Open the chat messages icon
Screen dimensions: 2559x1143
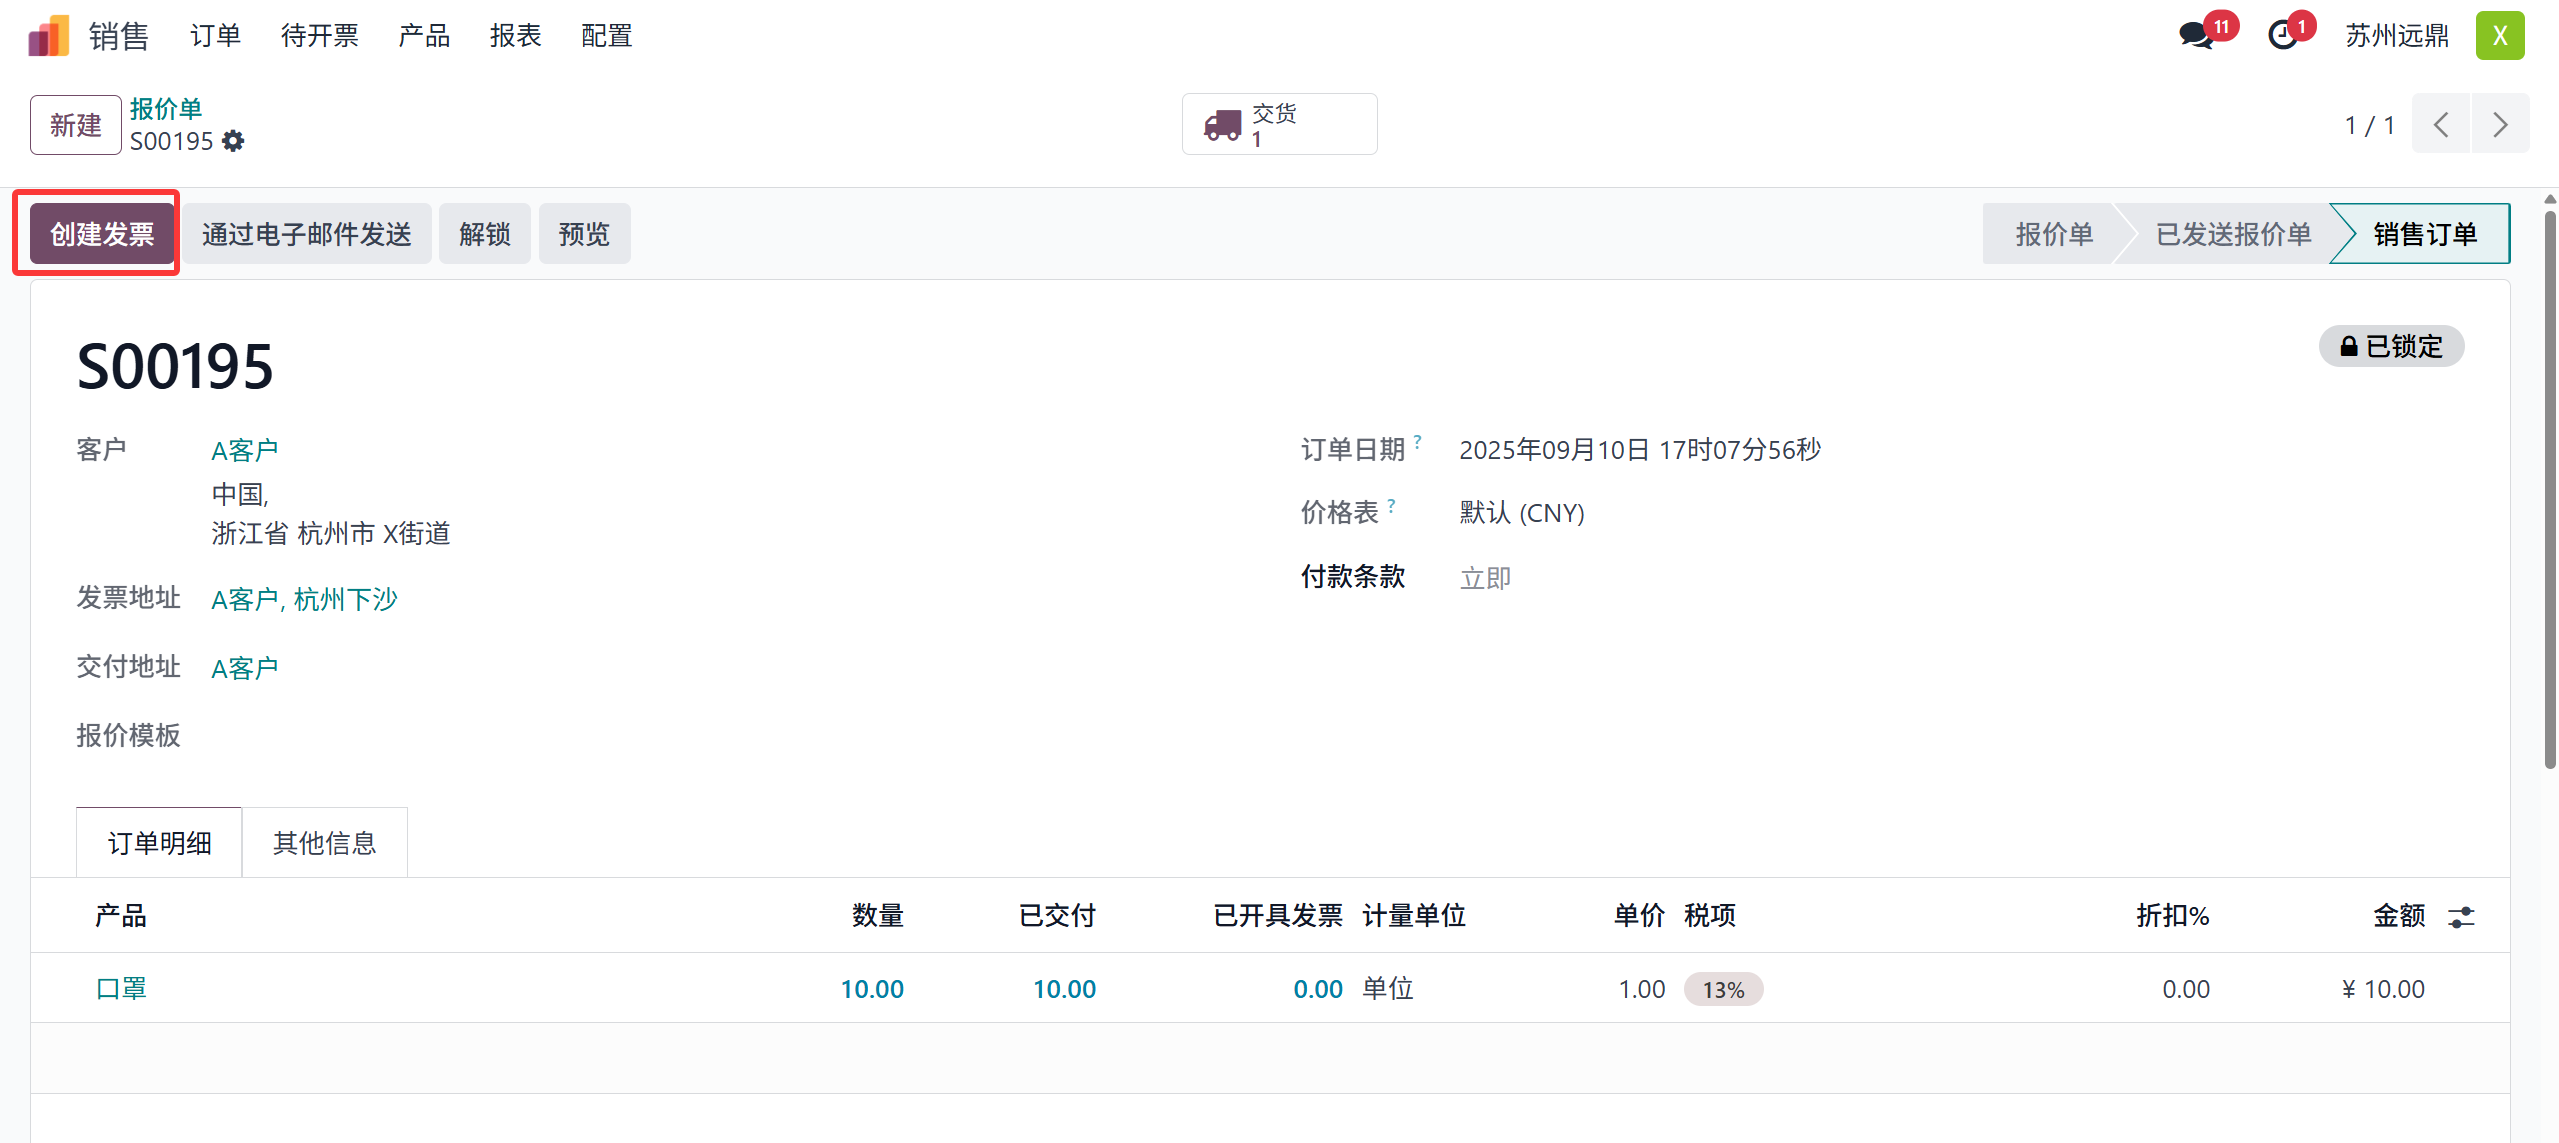click(2196, 35)
